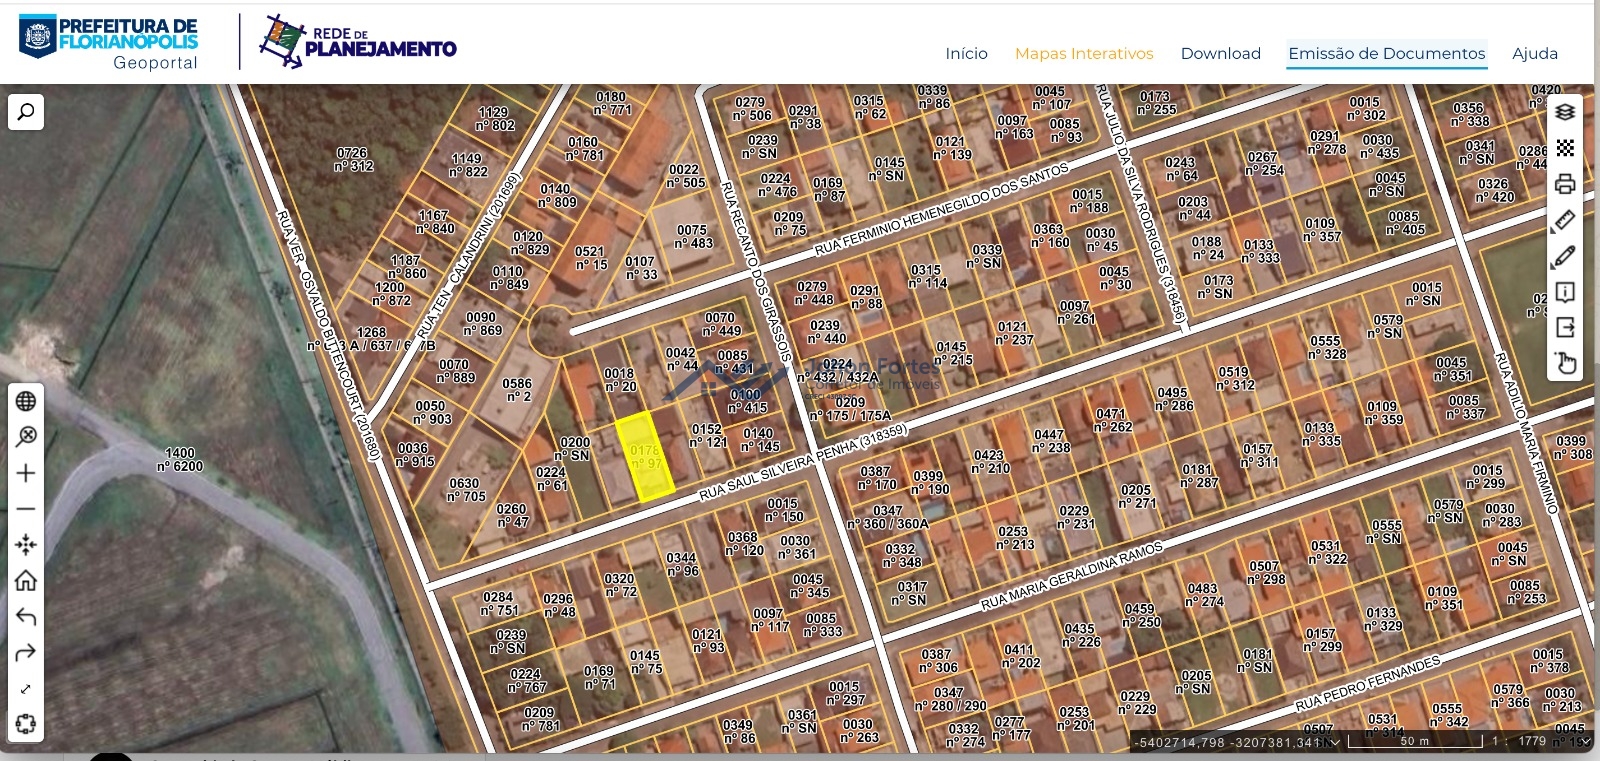Image resolution: width=1600 pixels, height=761 pixels.
Task: Click the export map icon
Action: [1565, 327]
